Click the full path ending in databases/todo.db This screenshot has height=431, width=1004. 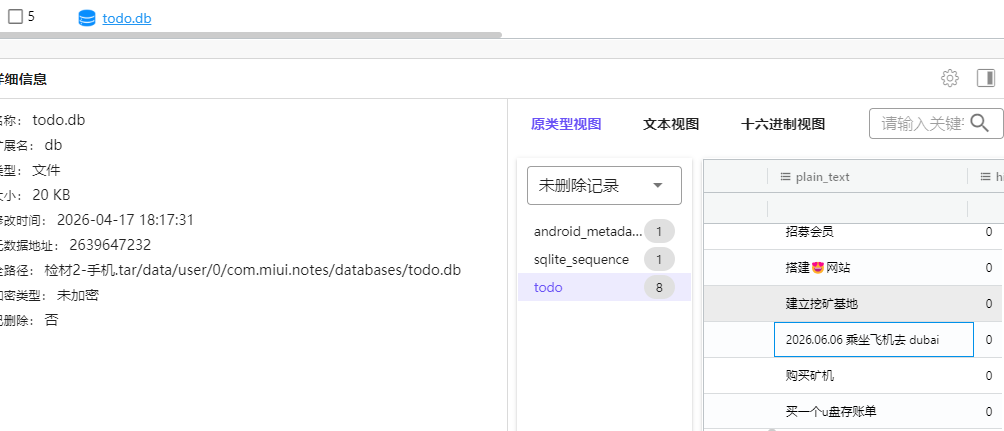252,270
